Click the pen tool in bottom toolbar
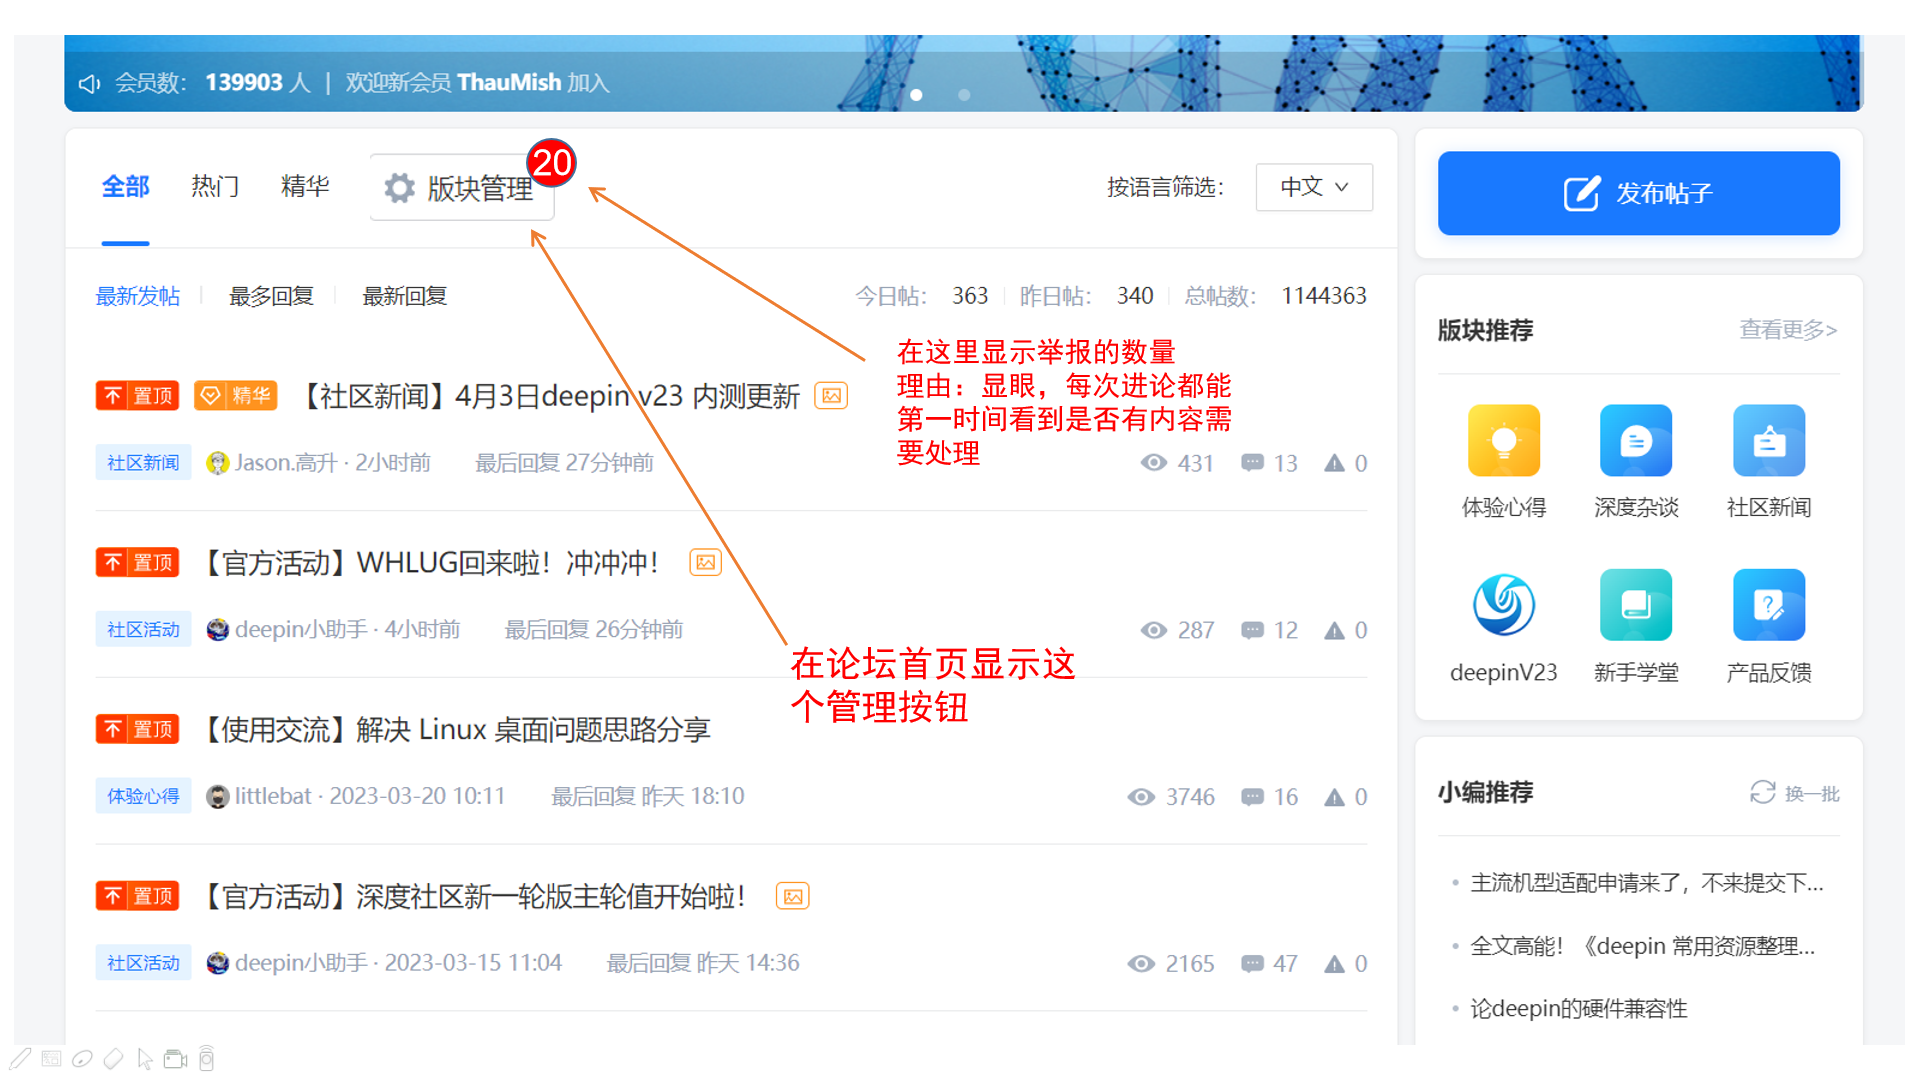The image size is (1920, 1080). [21, 1059]
